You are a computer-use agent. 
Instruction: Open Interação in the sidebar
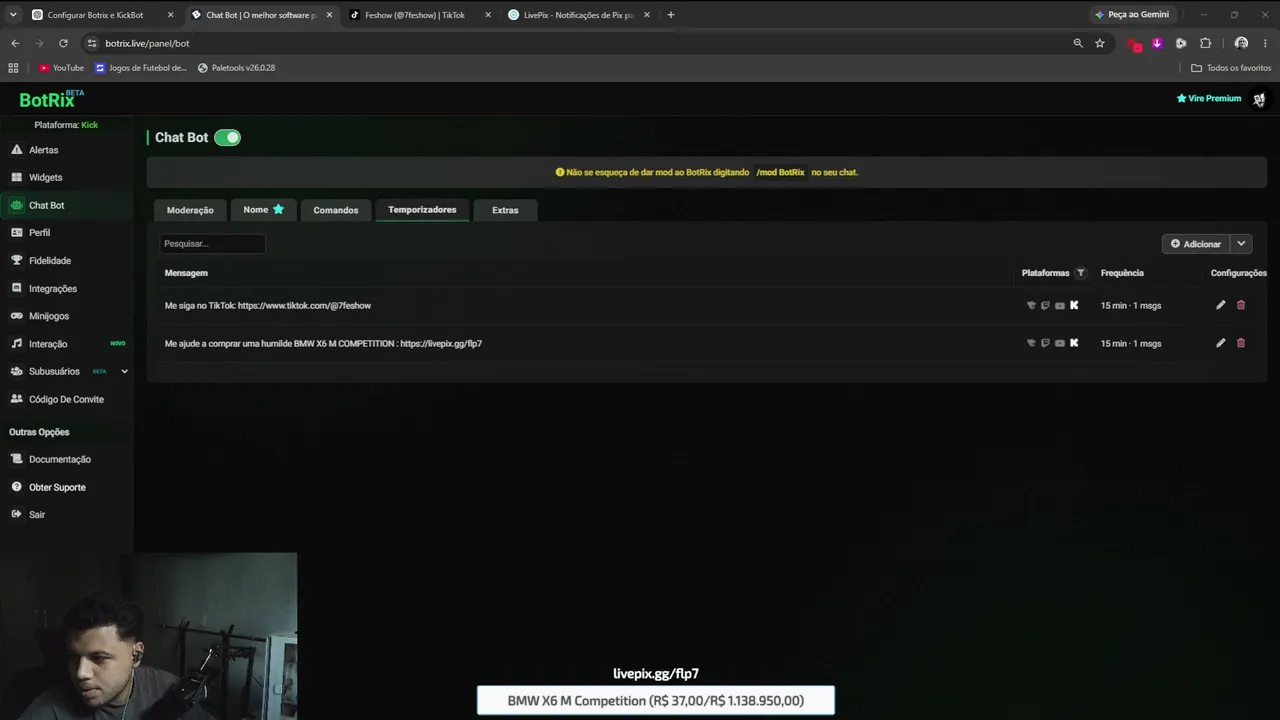coord(47,343)
